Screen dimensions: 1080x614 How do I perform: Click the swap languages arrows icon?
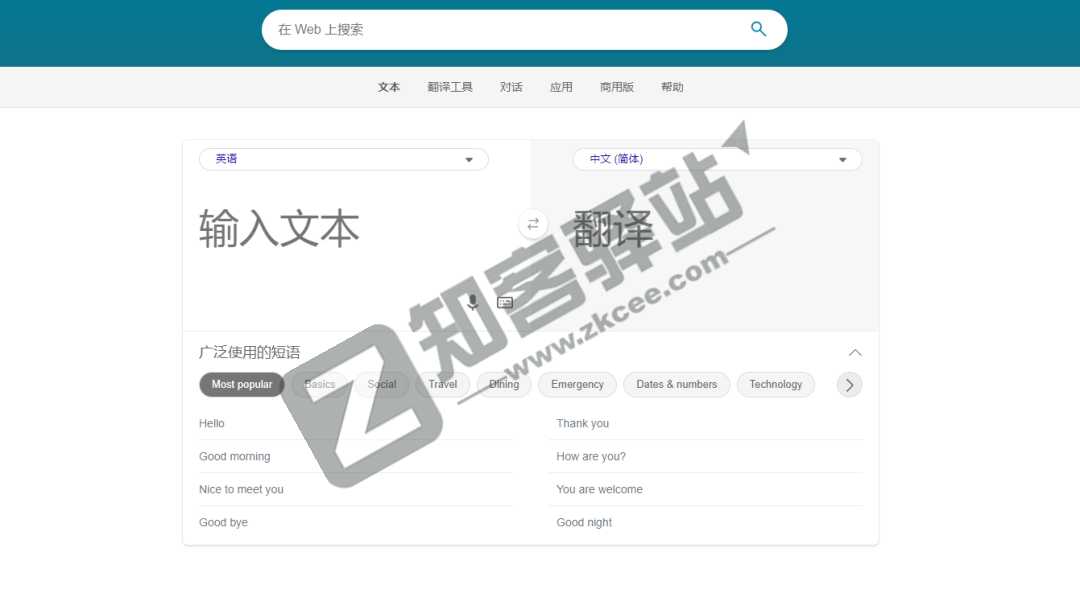(x=533, y=224)
